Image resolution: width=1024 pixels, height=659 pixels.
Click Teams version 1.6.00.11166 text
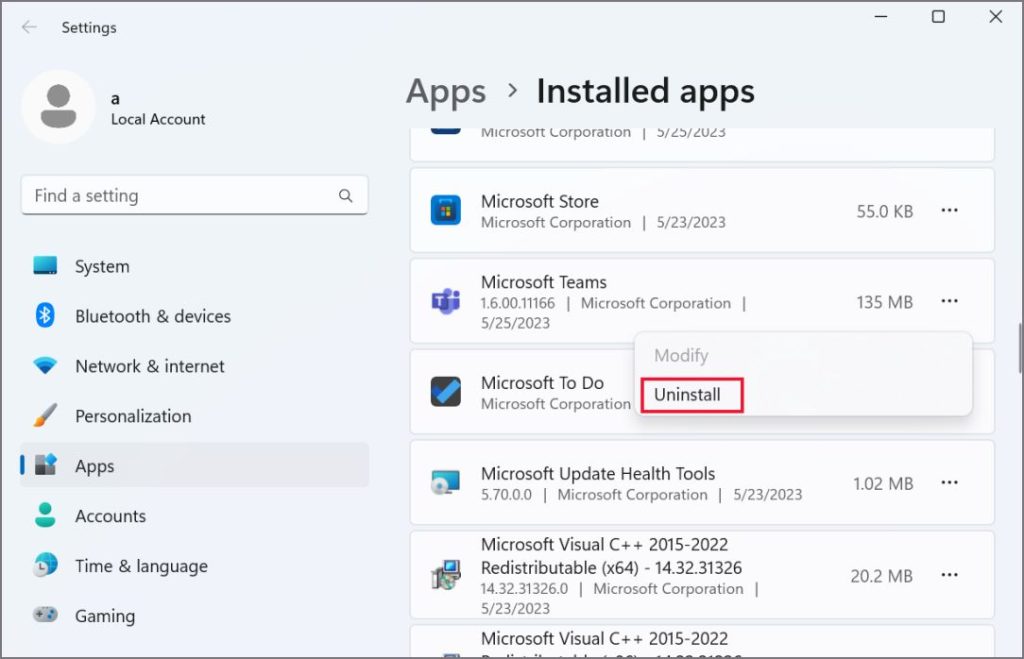(x=518, y=303)
